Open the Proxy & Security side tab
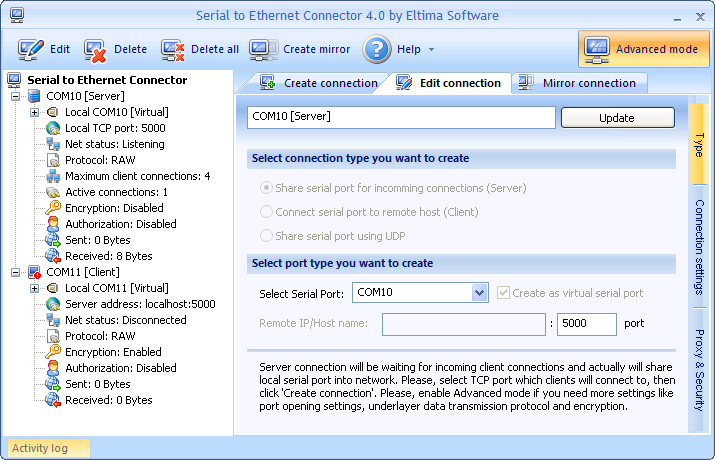The width and height of the screenshot is (715, 460). point(699,370)
